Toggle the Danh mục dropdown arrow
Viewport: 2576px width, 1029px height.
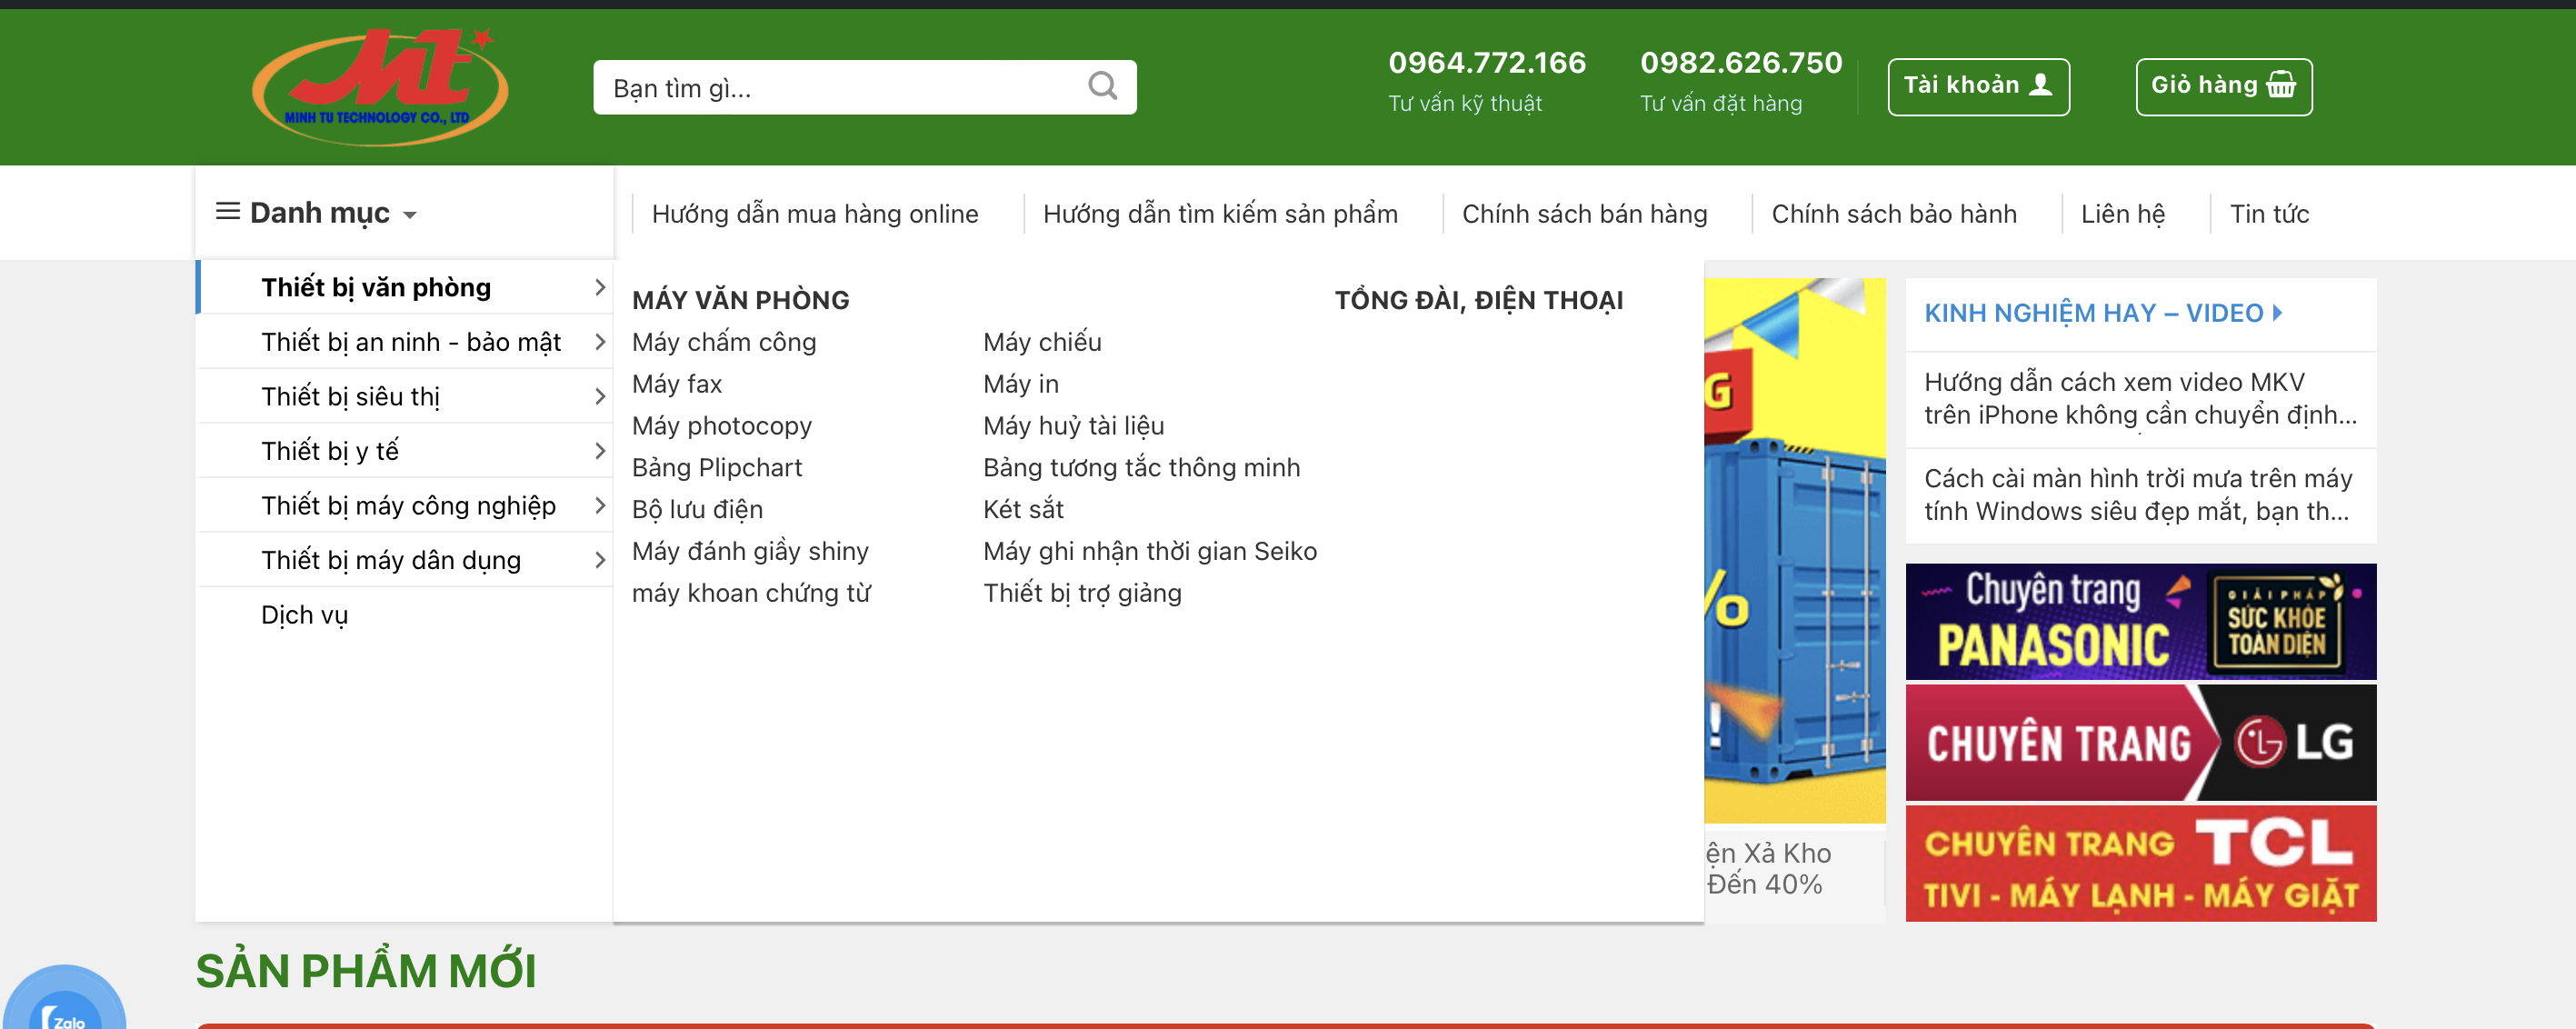410,215
